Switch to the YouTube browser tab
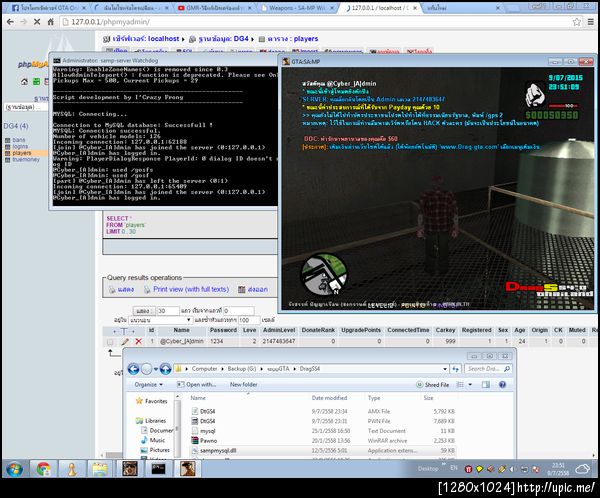 point(215,8)
